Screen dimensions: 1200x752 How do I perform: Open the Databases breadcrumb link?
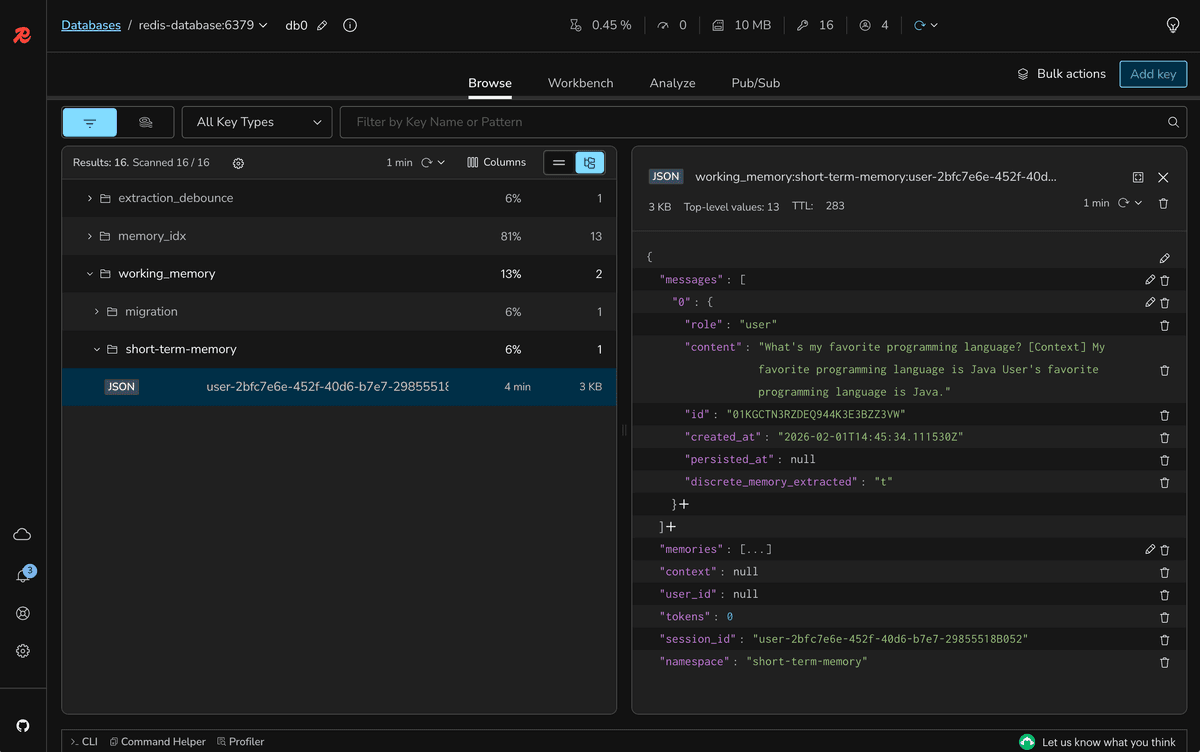(x=91, y=24)
